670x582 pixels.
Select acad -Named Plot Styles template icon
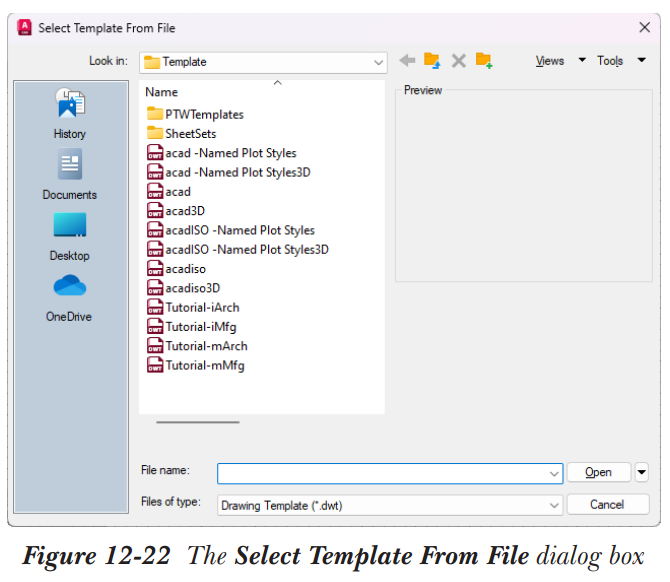(x=155, y=153)
